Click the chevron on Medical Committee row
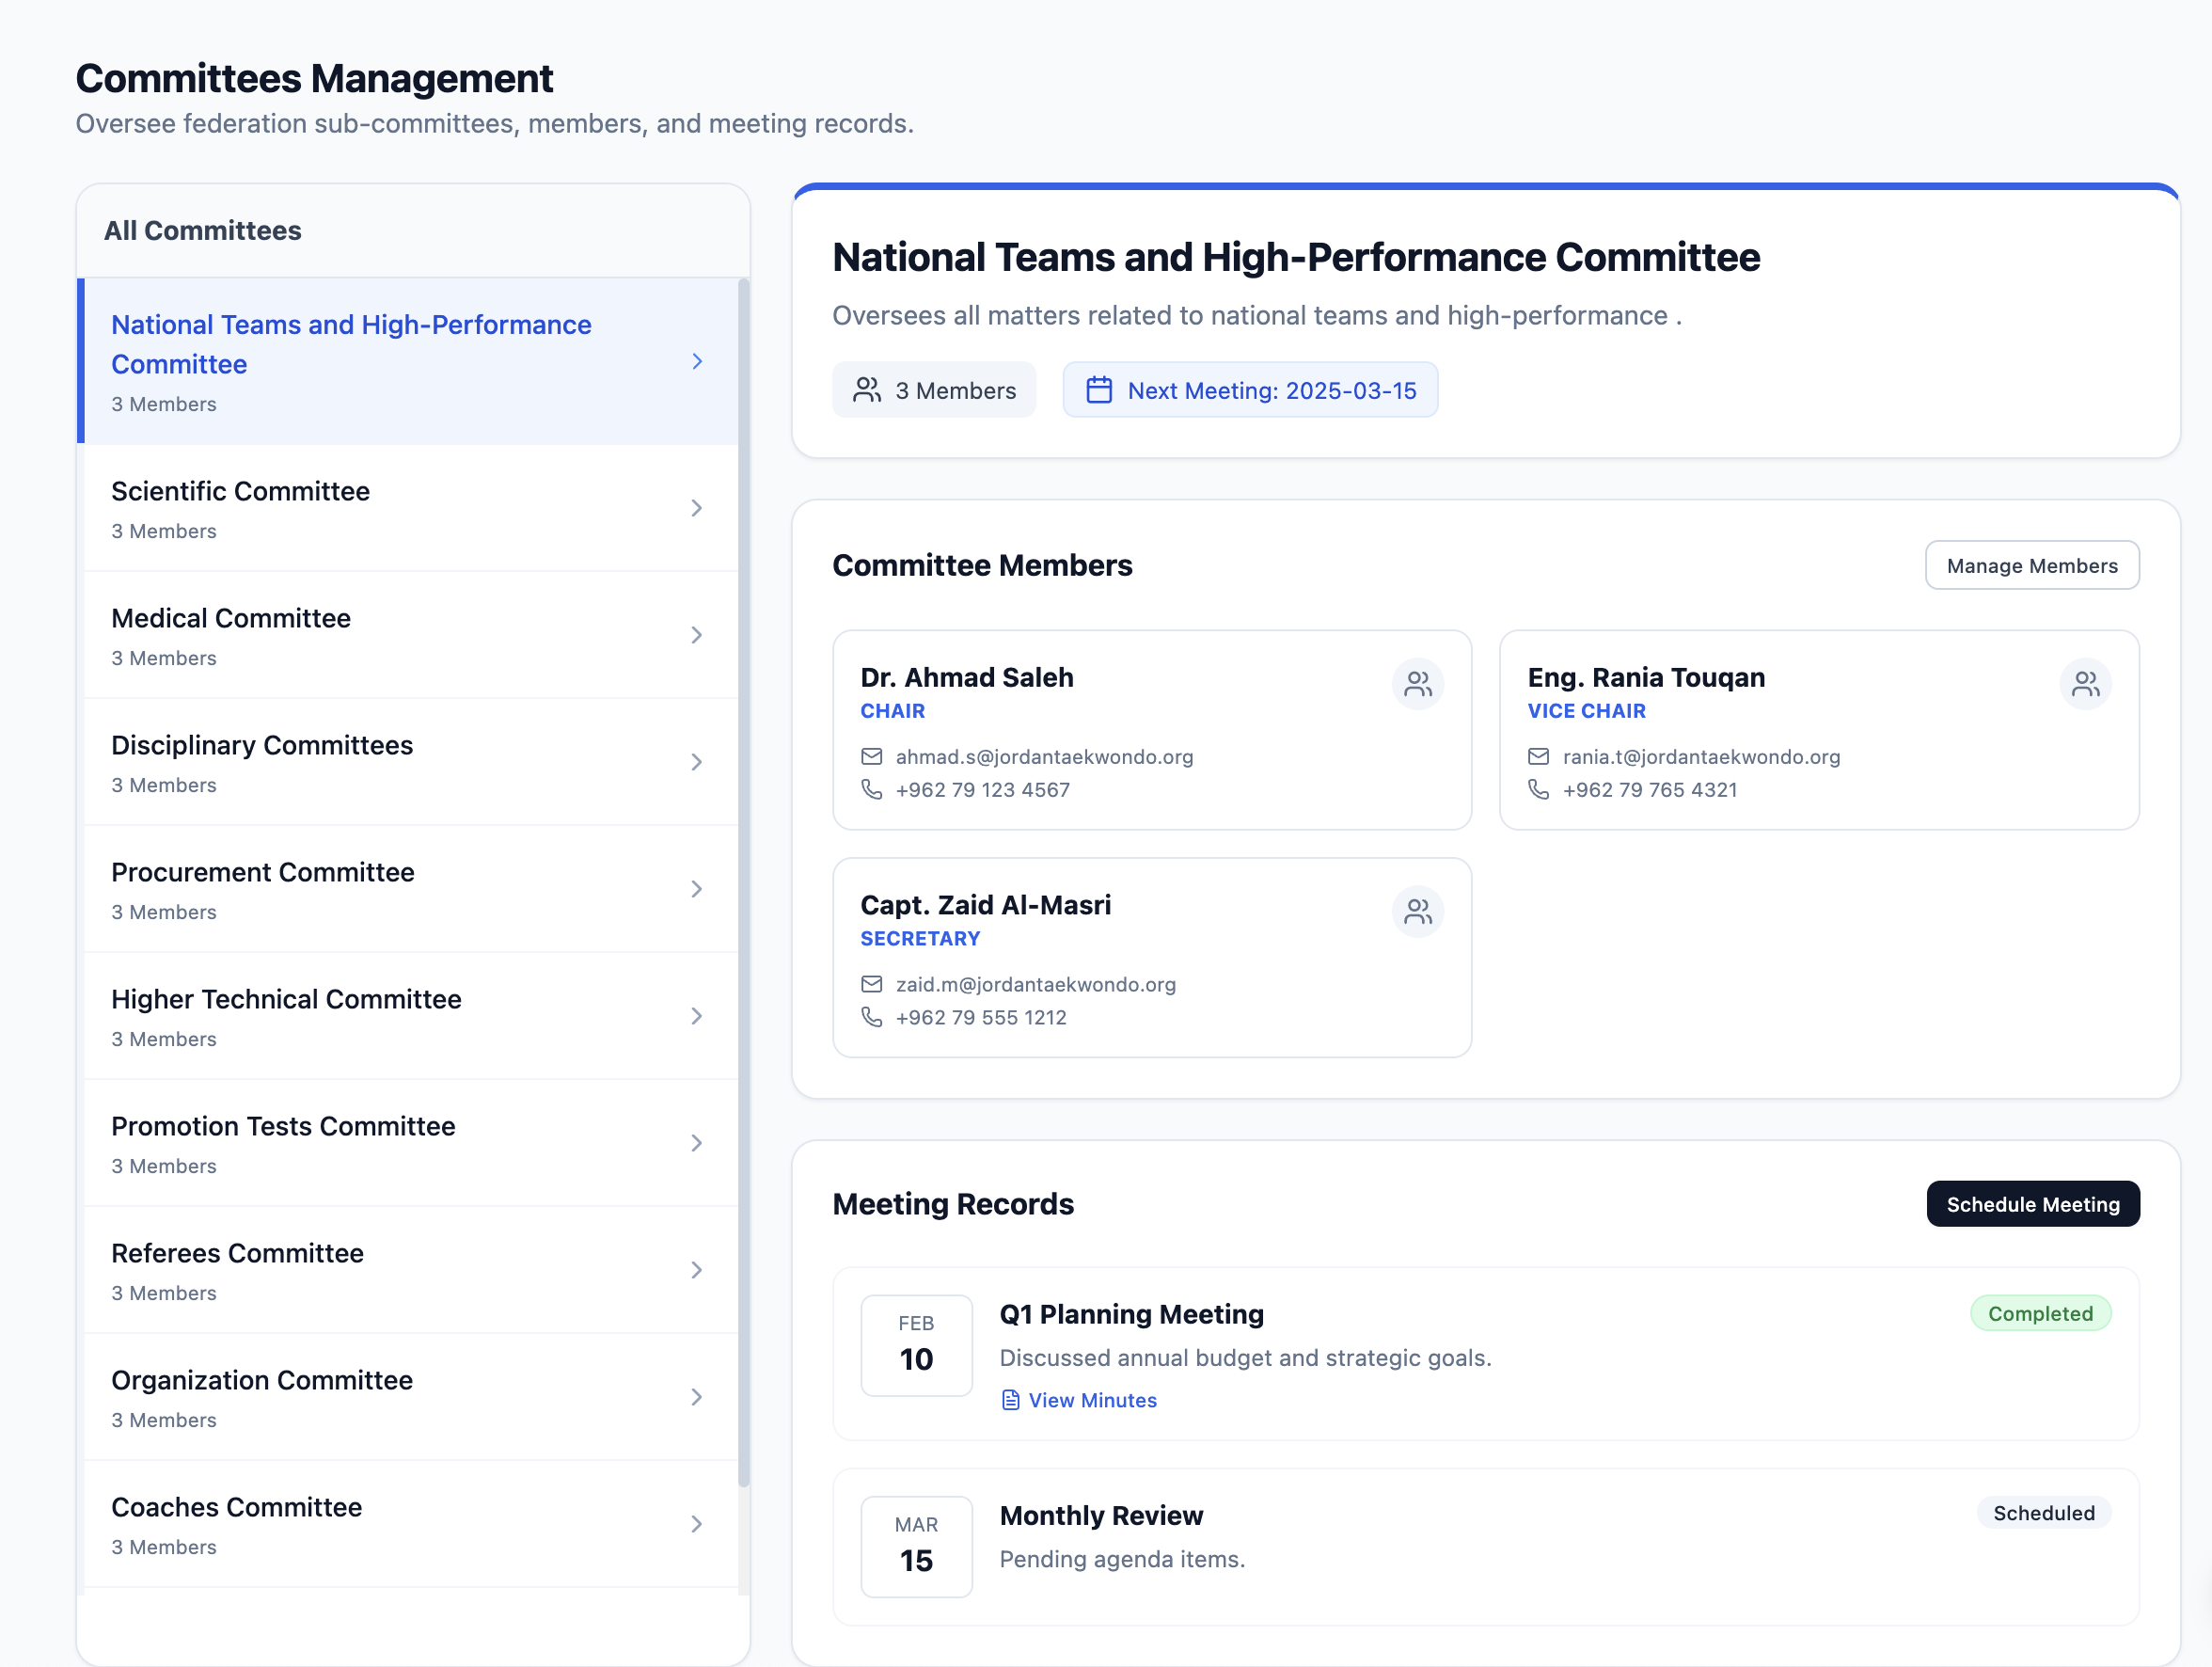The height and width of the screenshot is (1667, 2212). point(697,635)
